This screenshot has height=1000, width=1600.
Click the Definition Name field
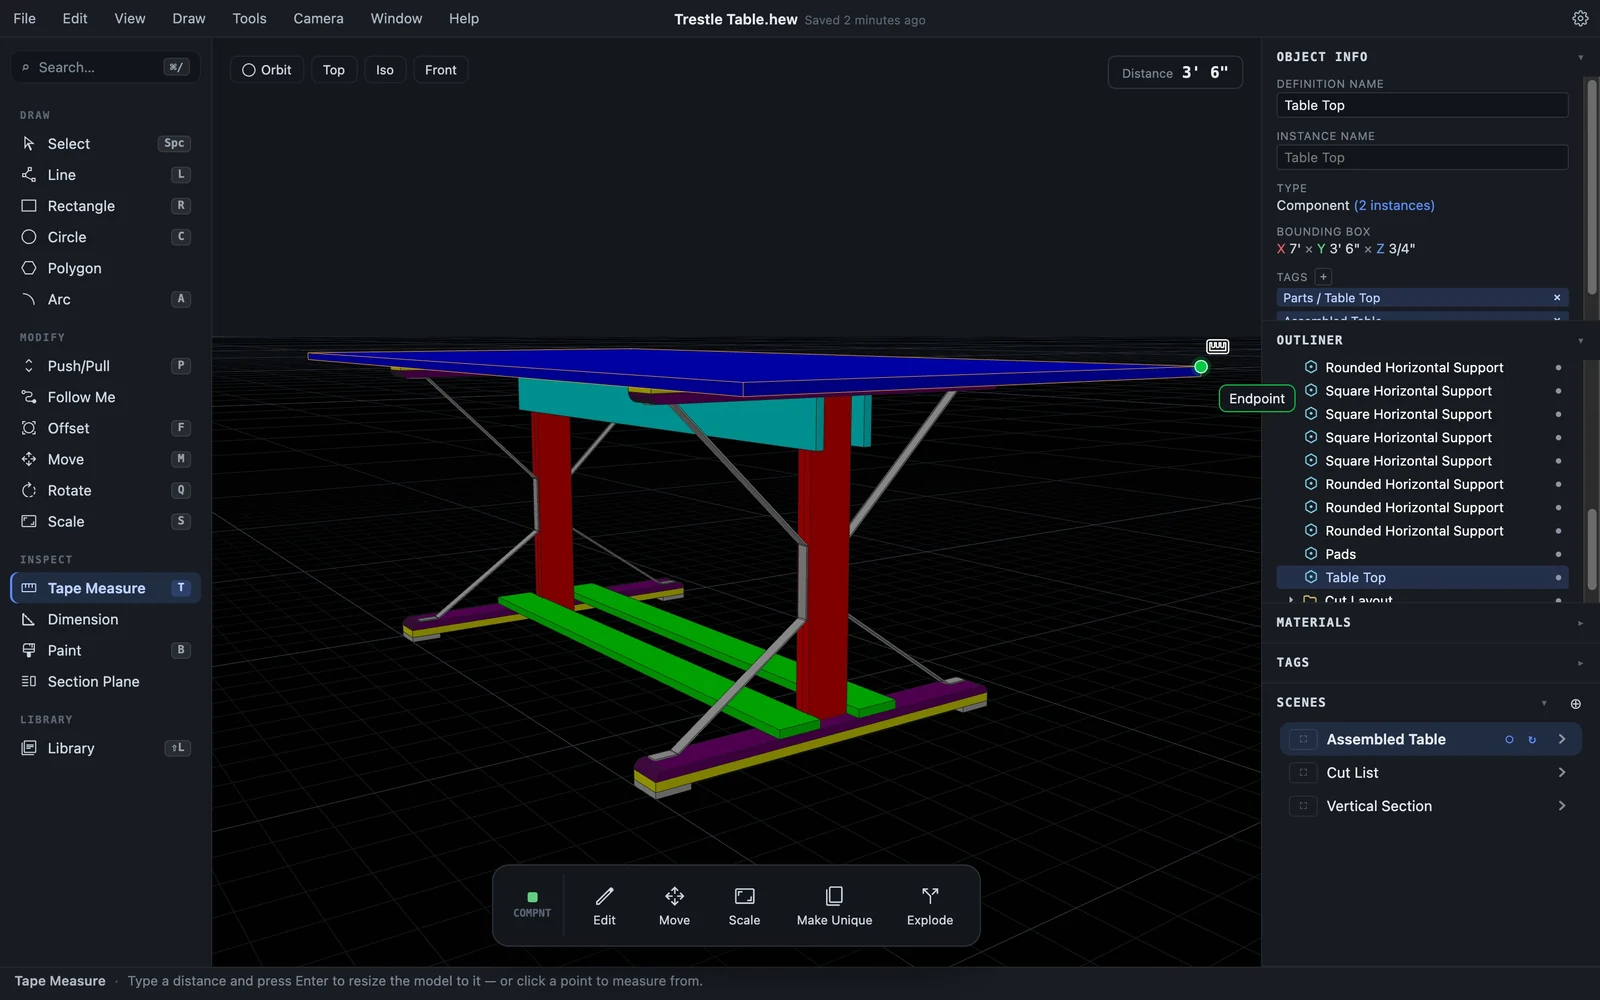tap(1422, 105)
